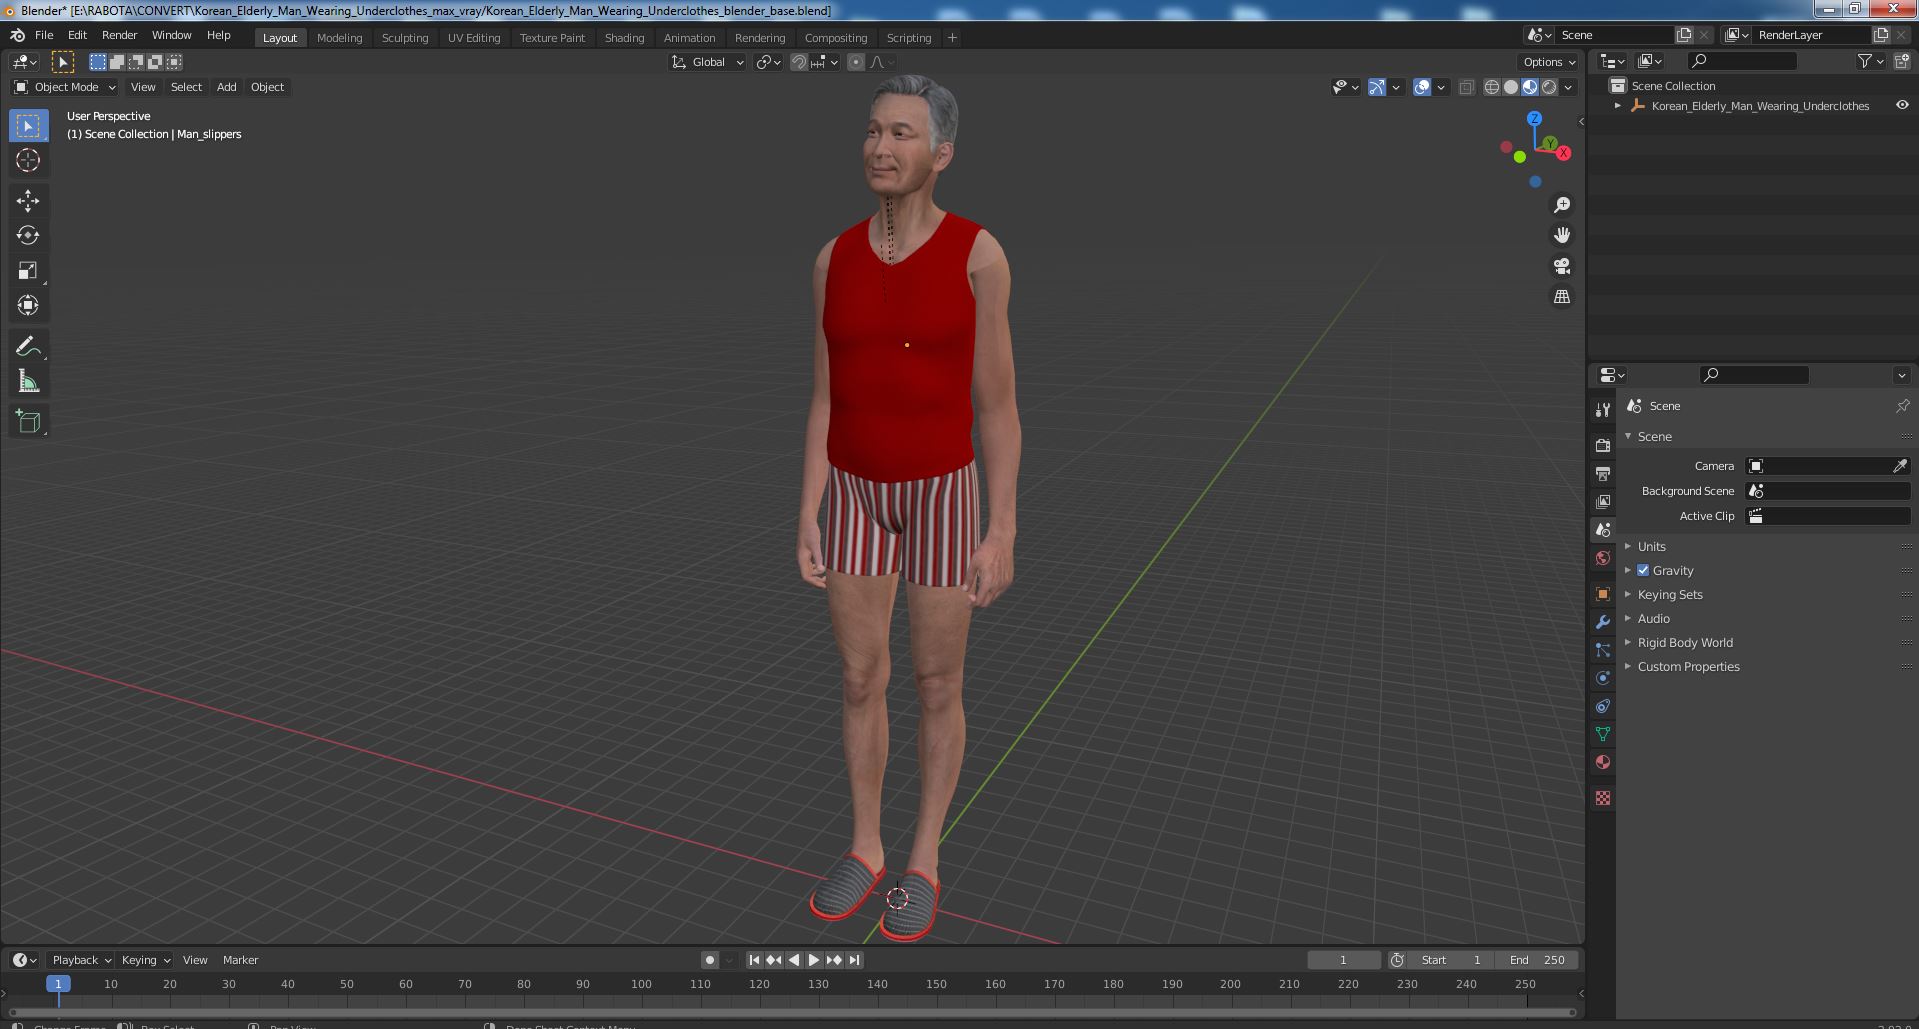Image resolution: width=1919 pixels, height=1029 pixels.
Task: Open Physics properties tab
Action: click(1603, 678)
